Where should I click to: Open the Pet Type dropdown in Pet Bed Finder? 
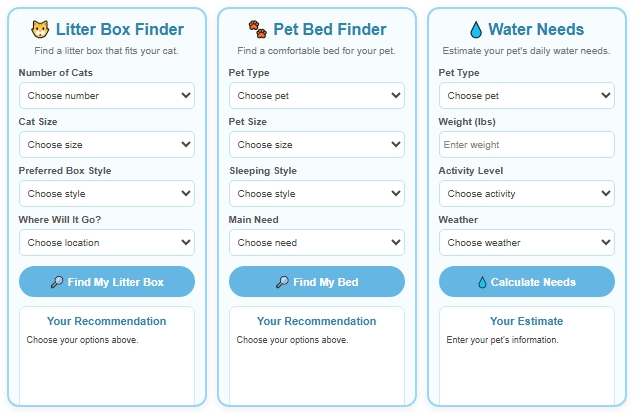point(317,95)
